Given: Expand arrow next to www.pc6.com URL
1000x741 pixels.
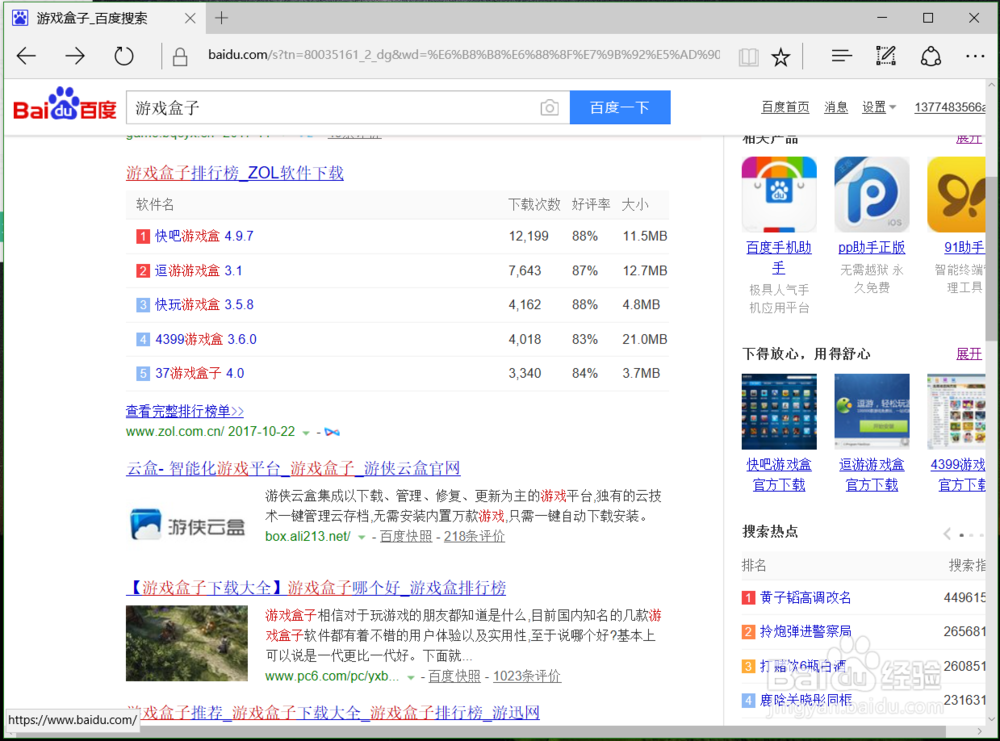Looking at the screenshot, I should tap(411, 677).
